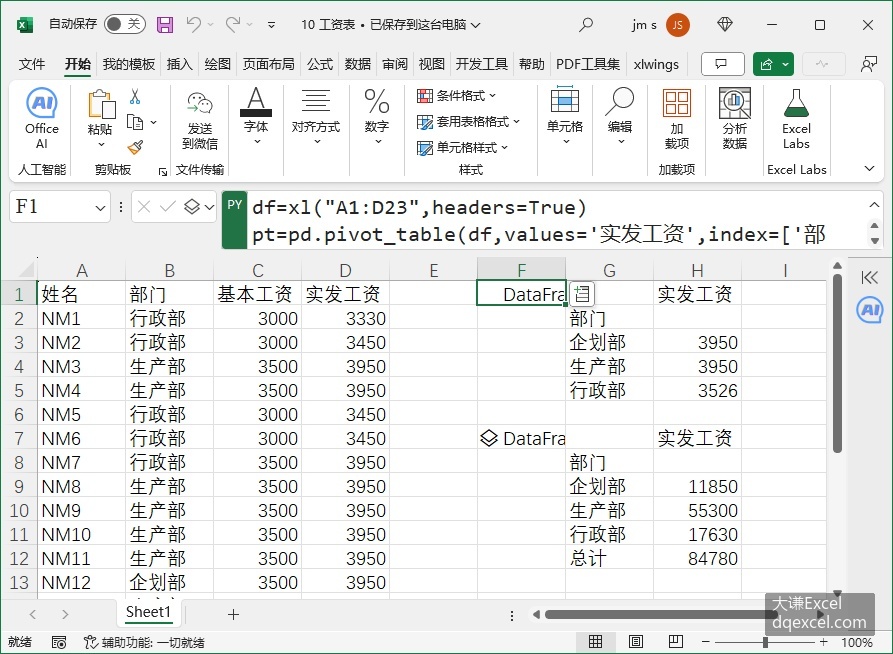Activate the Format Painter brush

click(x=135, y=148)
